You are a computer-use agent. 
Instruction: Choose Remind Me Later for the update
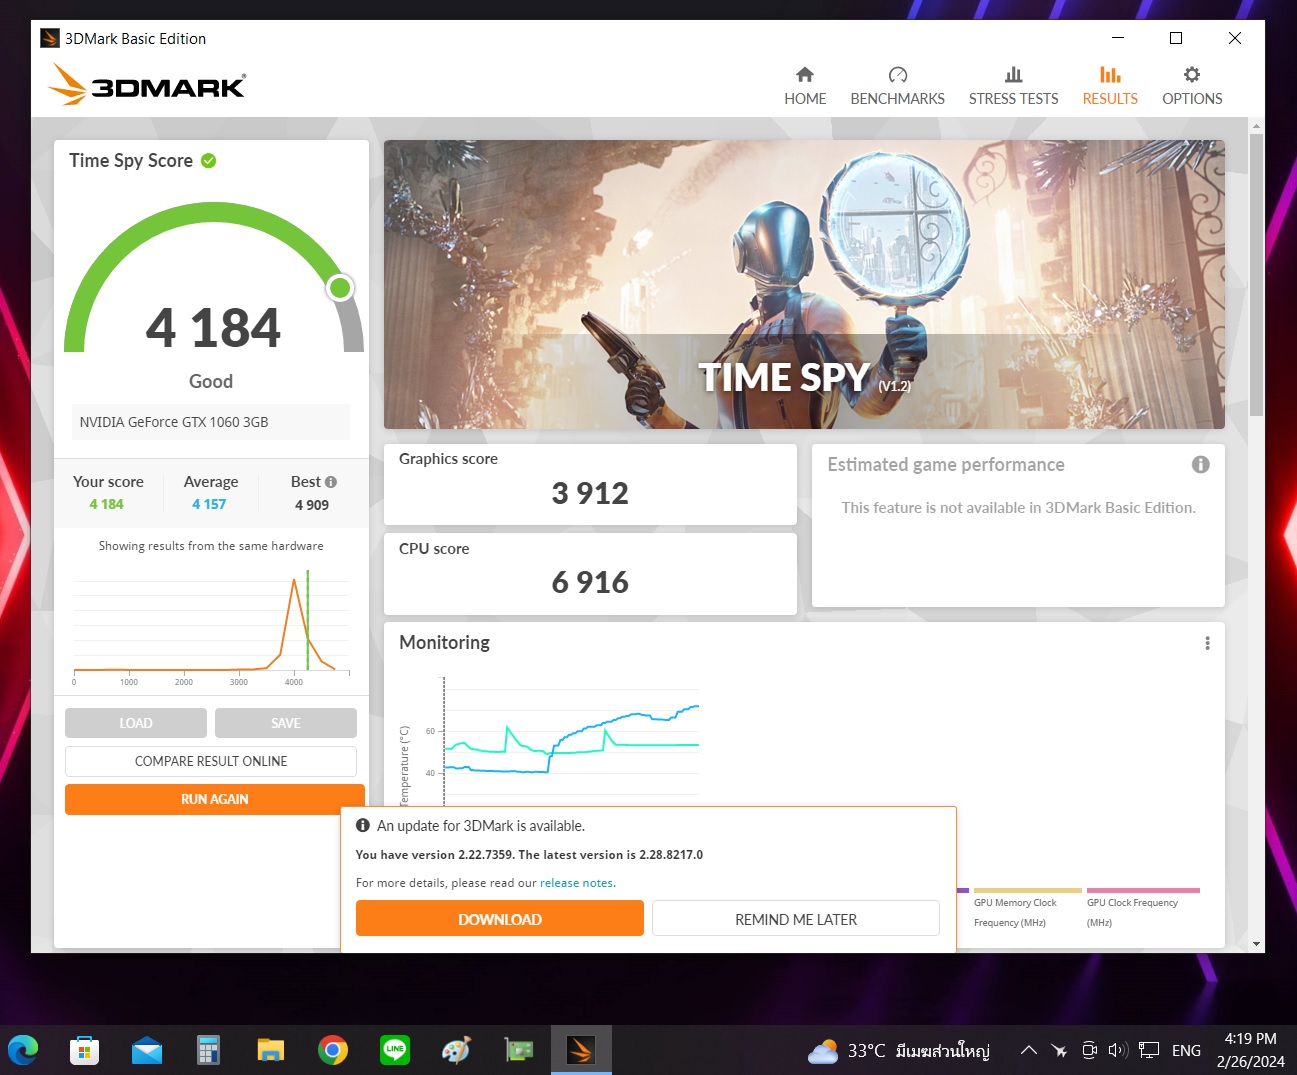click(796, 919)
